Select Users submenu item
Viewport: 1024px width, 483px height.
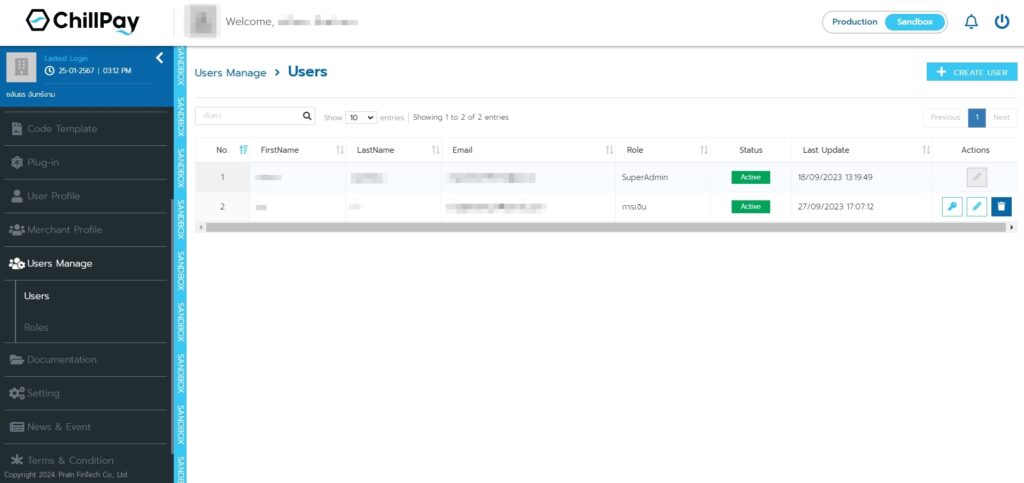(x=37, y=296)
